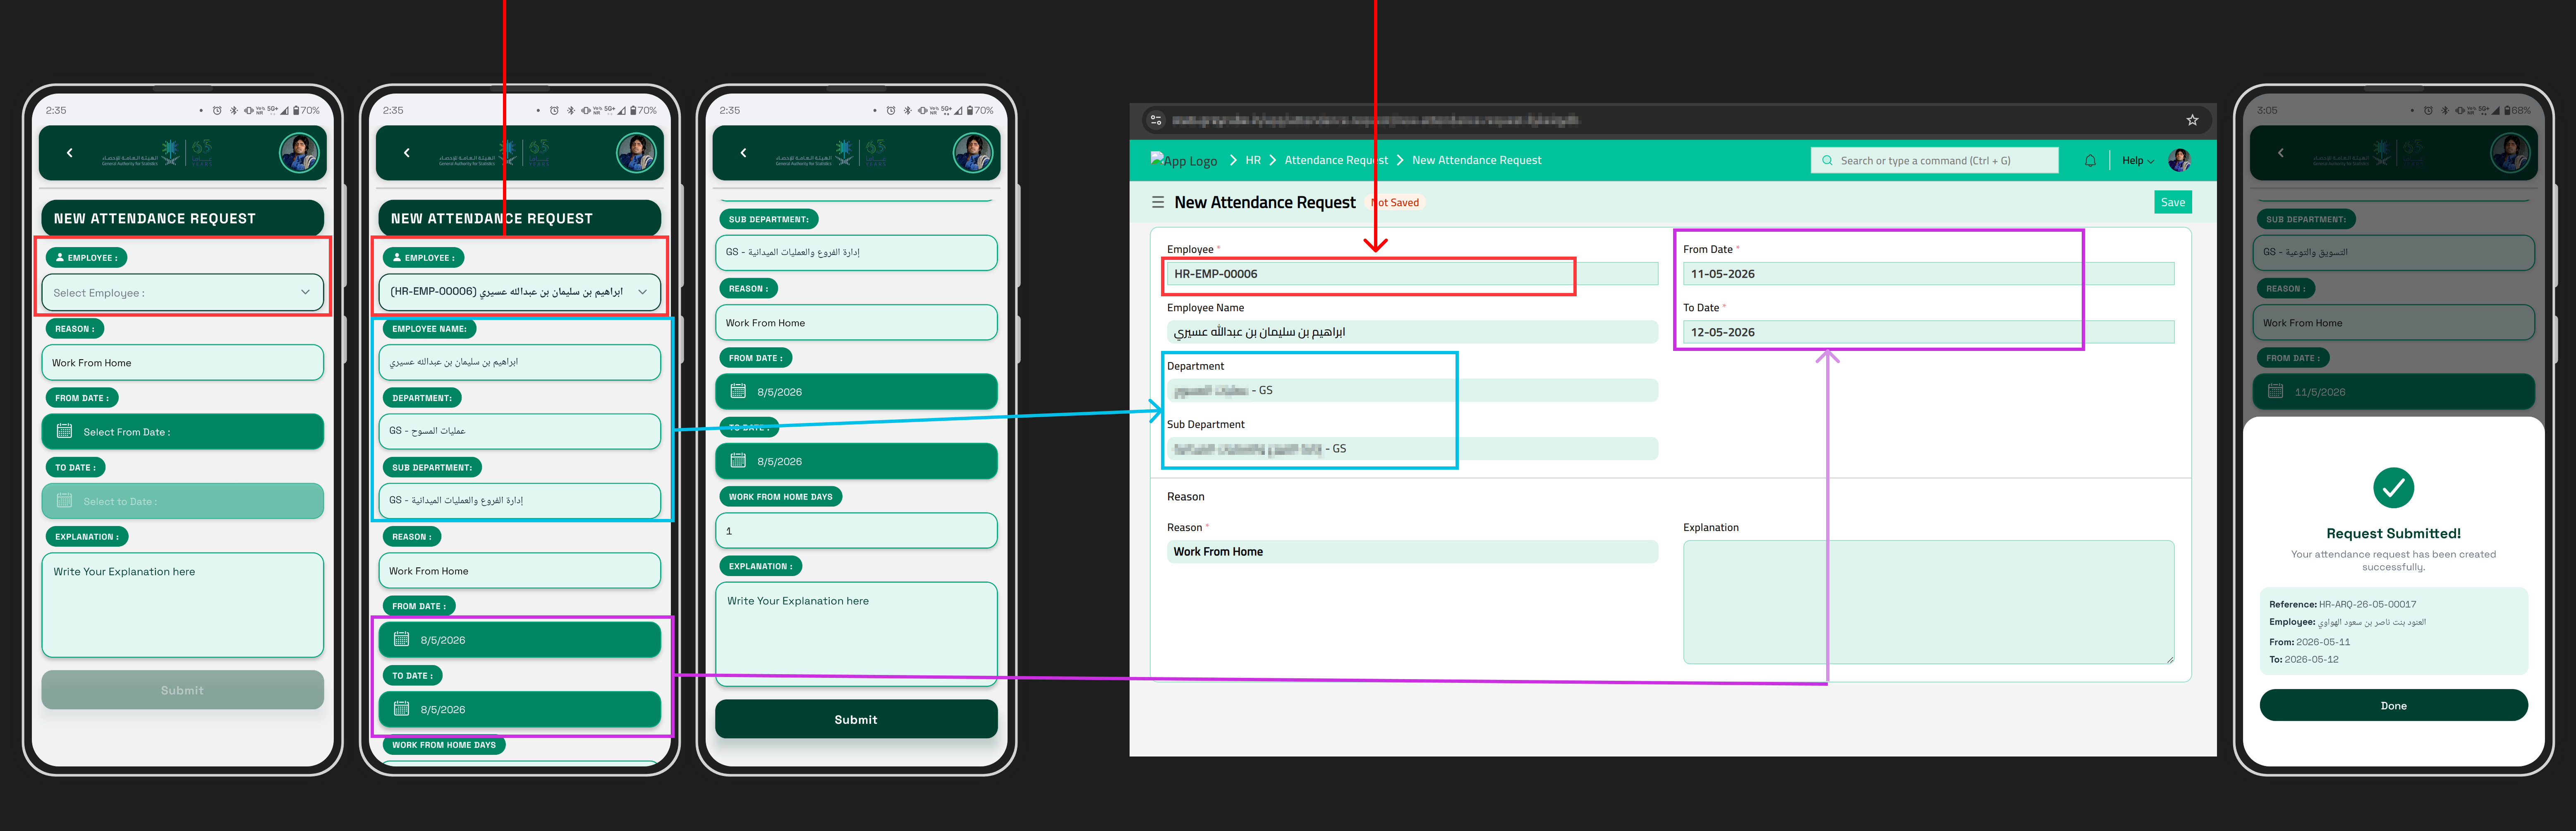Click Employee field HR-EMP-00006

pyautogui.click(x=1412, y=274)
